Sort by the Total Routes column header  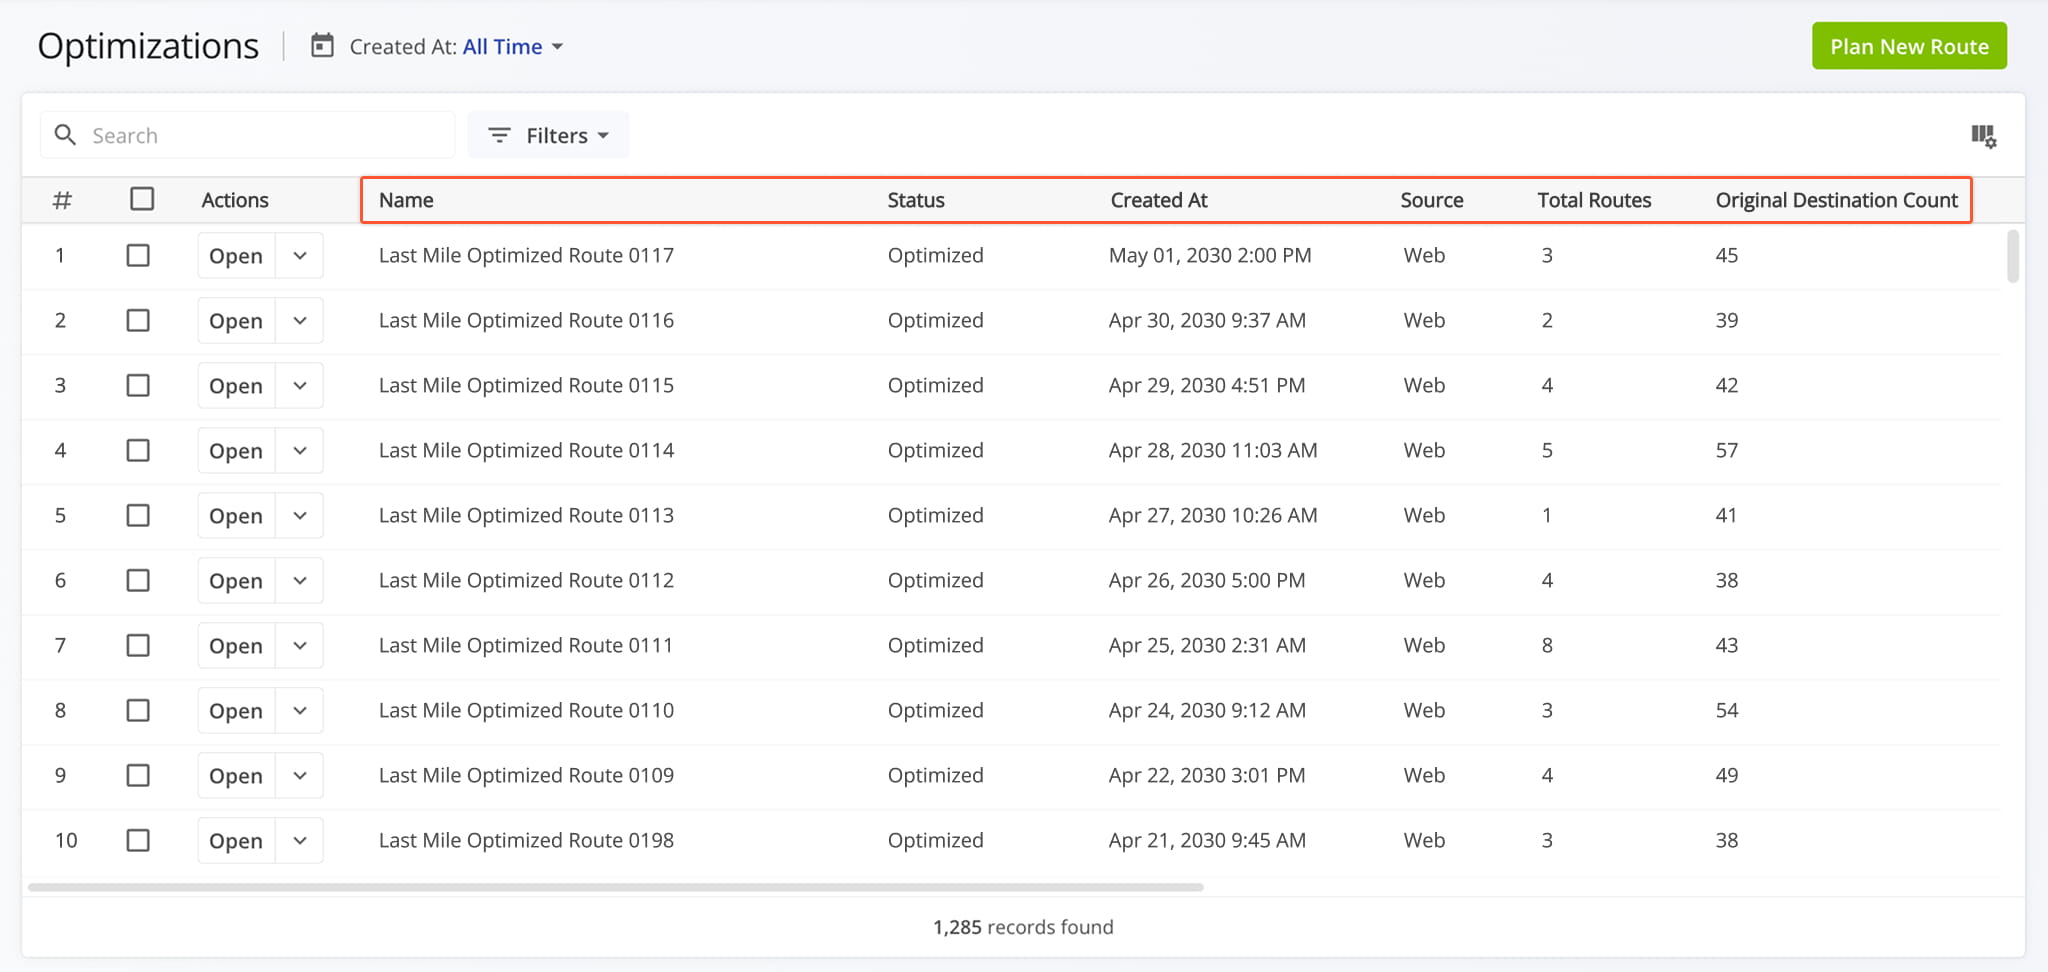tap(1594, 200)
